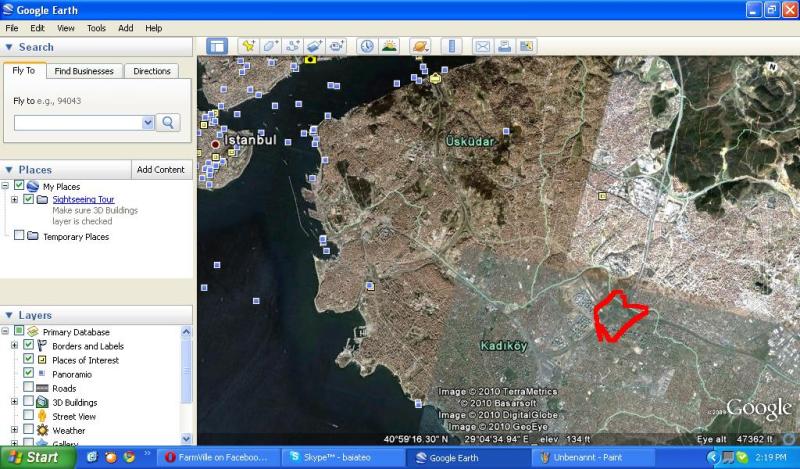800x469 pixels.
Task: Collapse the Layers panel triangle
Action: 9,315
